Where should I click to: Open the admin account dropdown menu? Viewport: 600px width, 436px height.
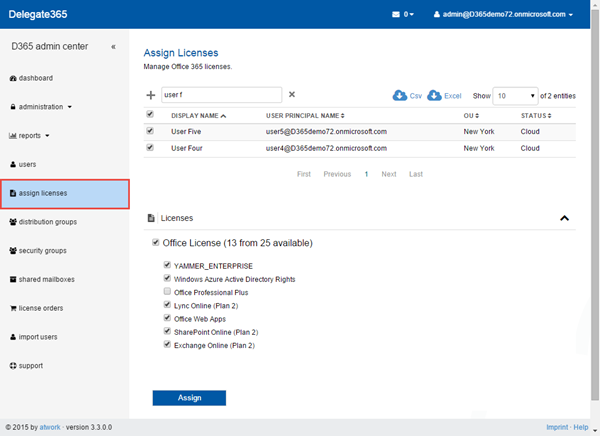tap(503, 15)
